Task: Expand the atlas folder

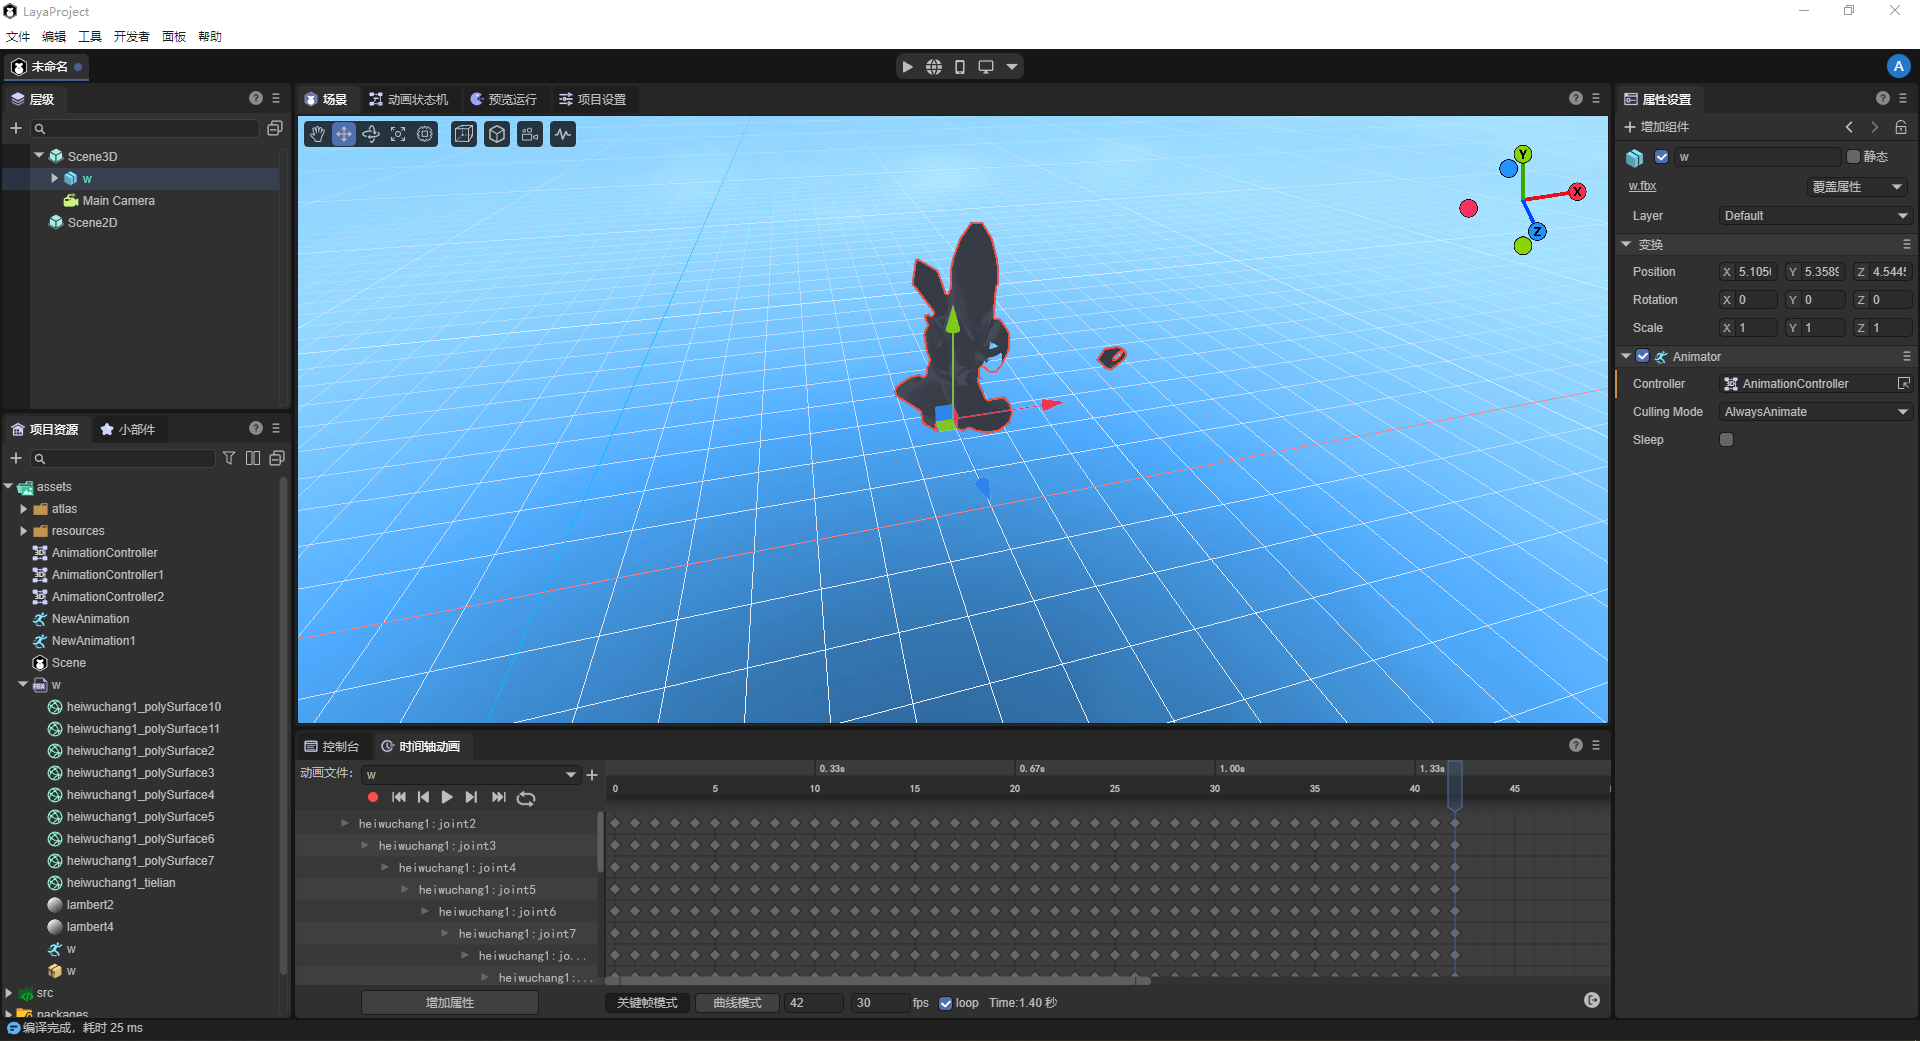Action: (23, 509)
